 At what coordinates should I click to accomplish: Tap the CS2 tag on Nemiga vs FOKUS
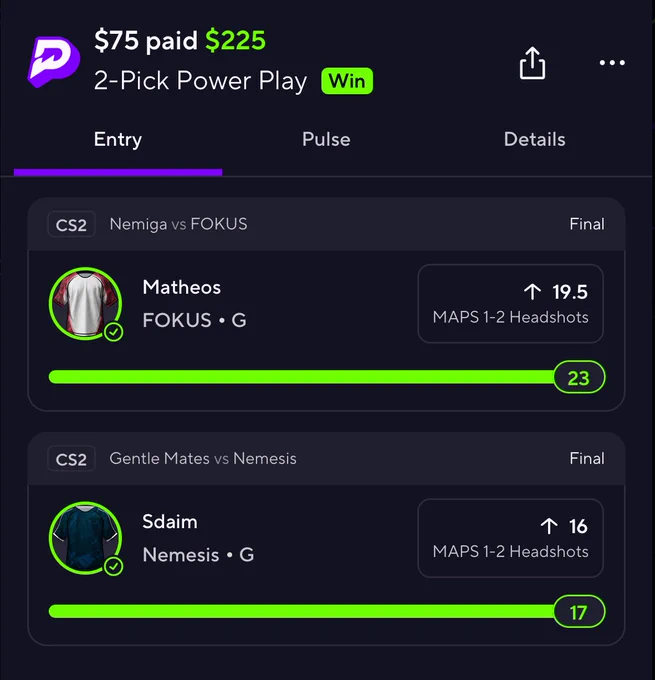click(x=71, y=225)
